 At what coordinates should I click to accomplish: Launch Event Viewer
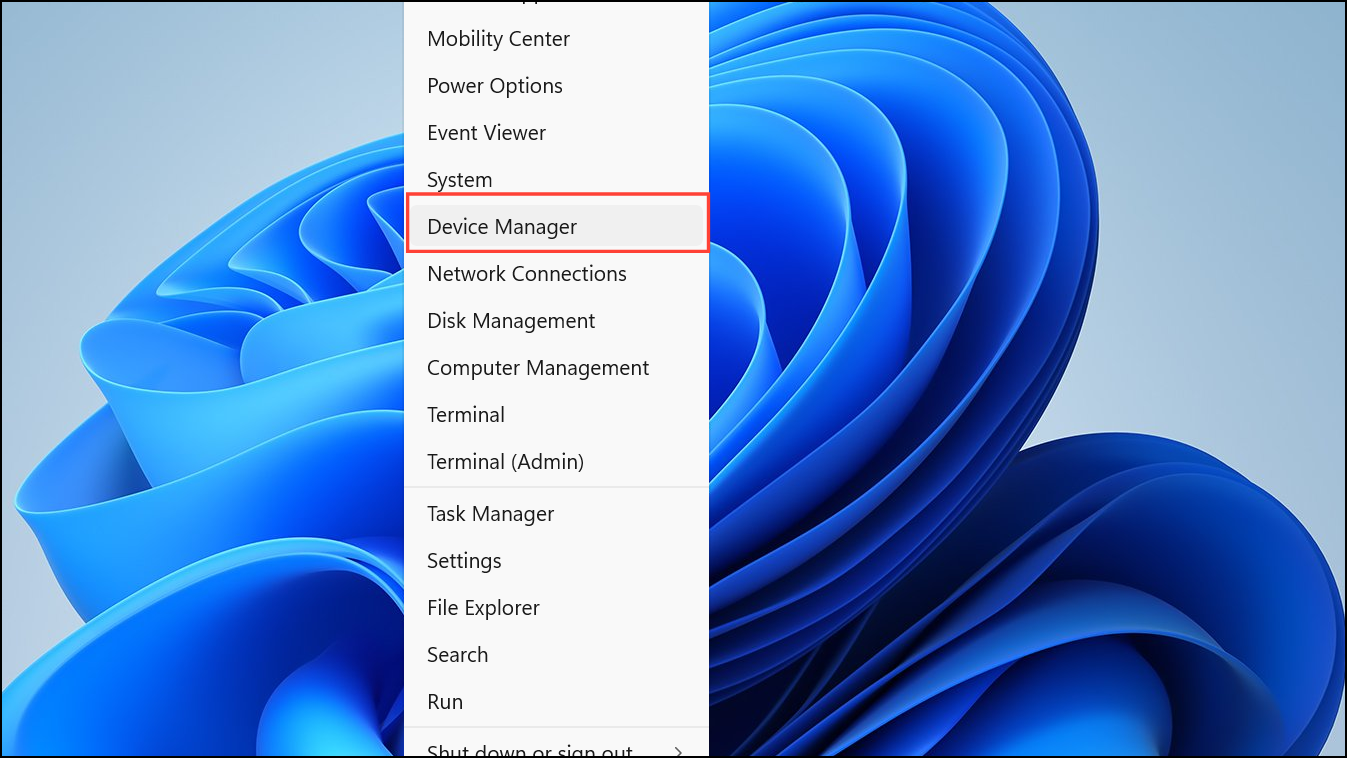tap(486, 132)
